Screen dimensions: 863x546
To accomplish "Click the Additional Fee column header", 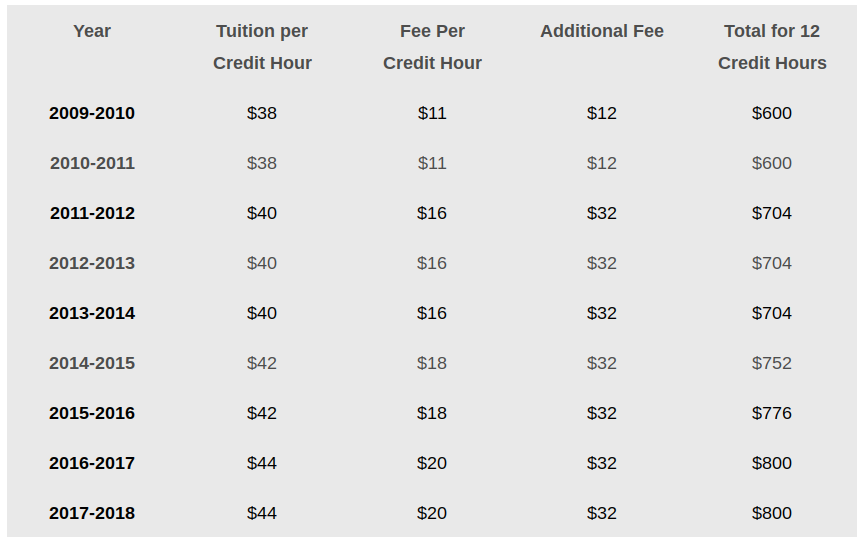I will tap(602, 31).
